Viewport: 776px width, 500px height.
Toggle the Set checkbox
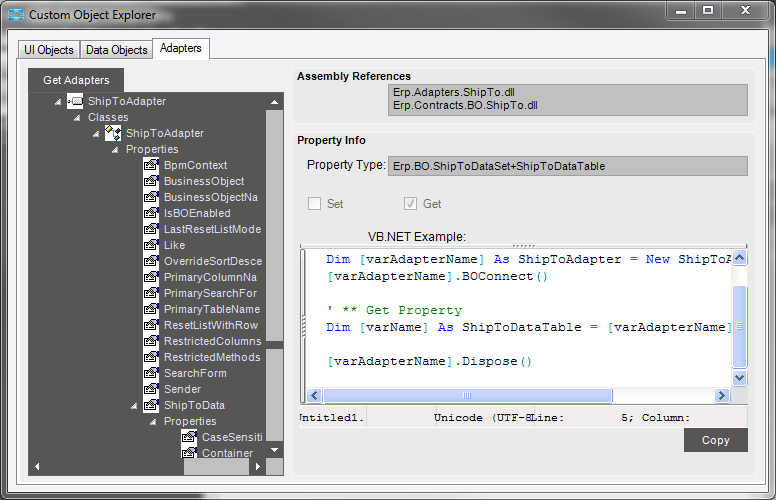pyautogui.click(x=314, y=203)
